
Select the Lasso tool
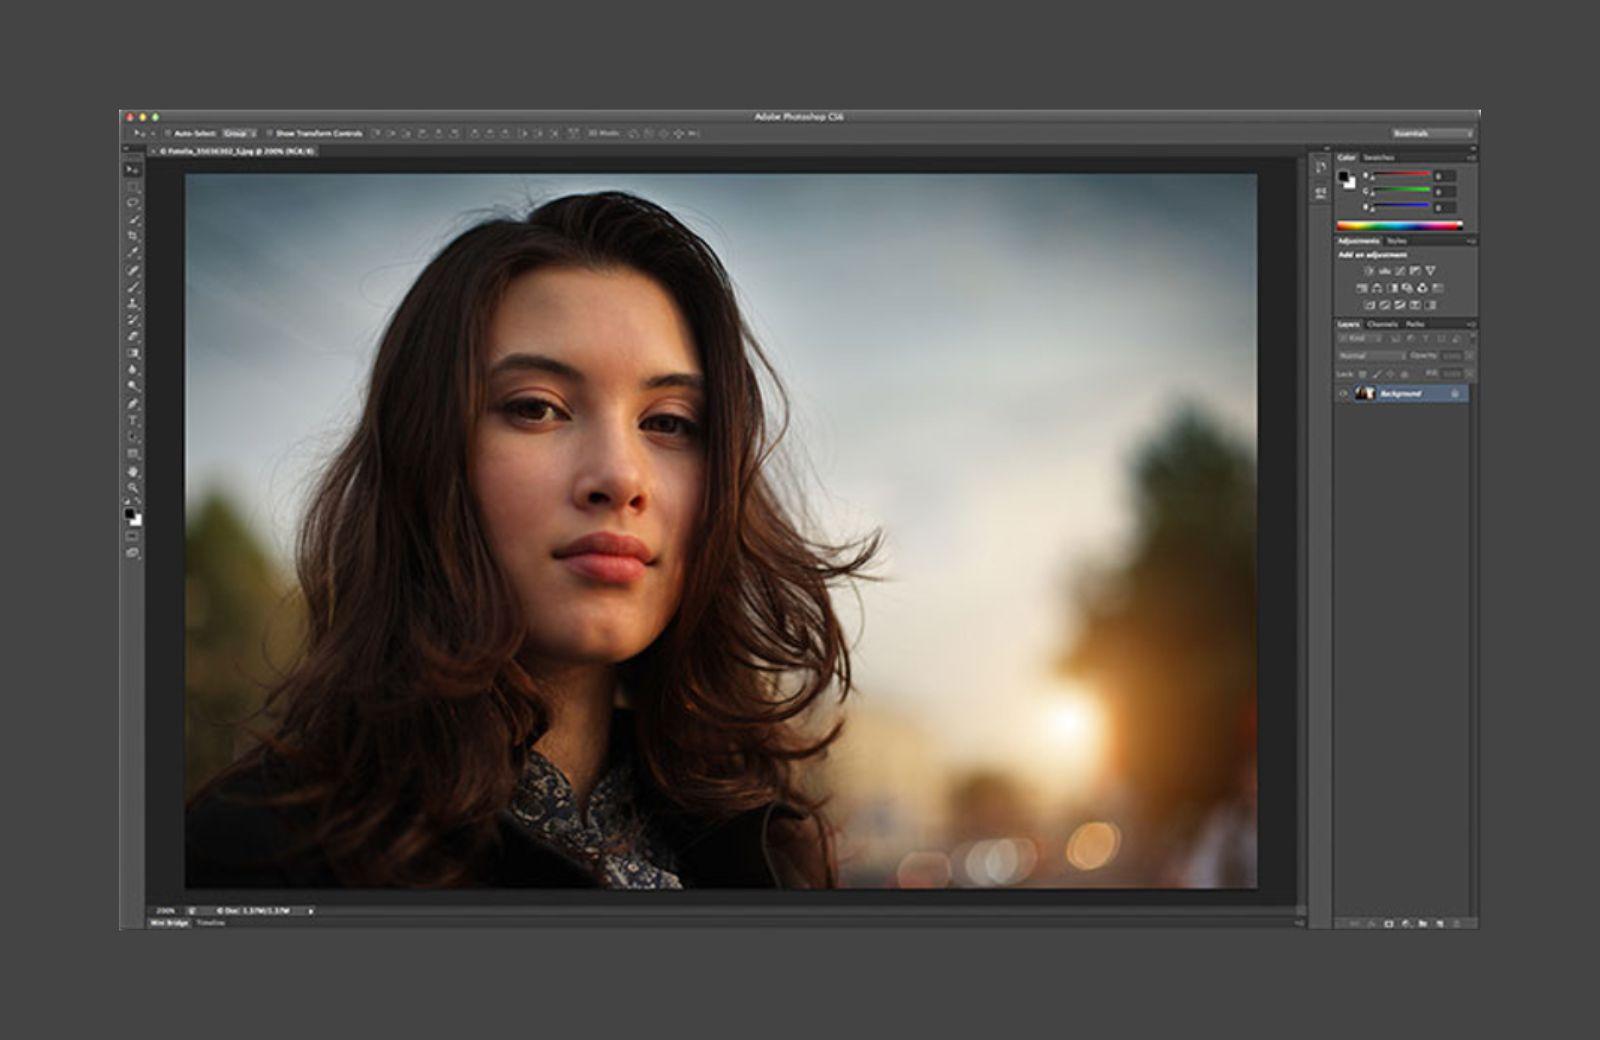[132, 203]
